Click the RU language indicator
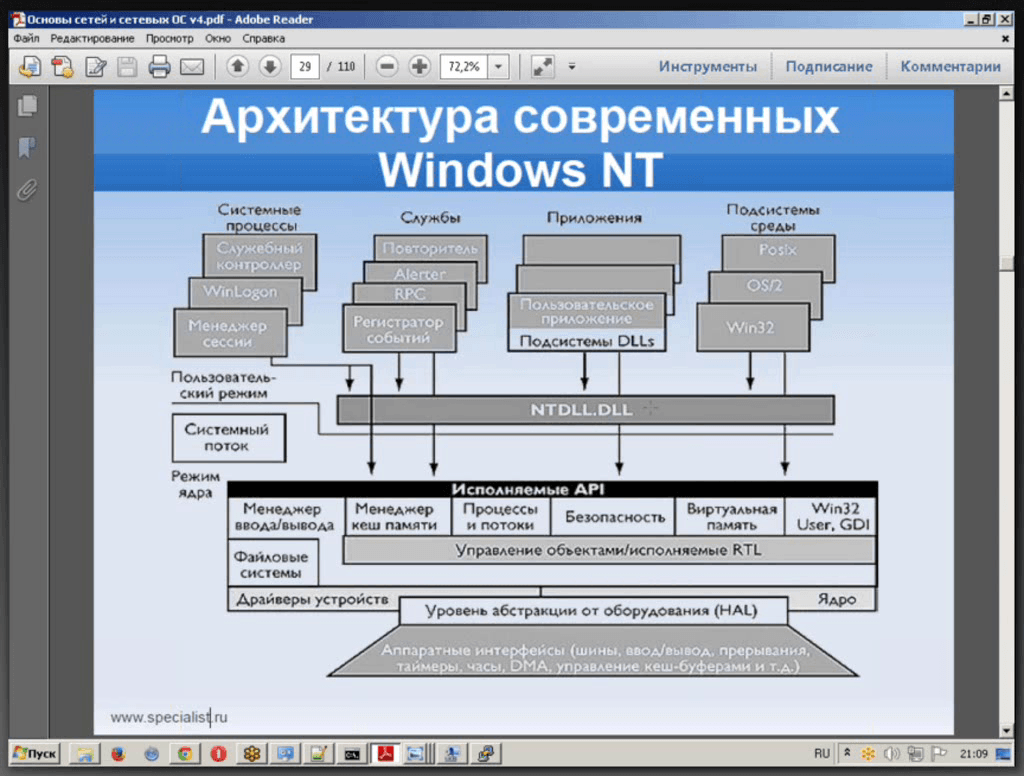Screen dimensions: 1024x776 822,754
